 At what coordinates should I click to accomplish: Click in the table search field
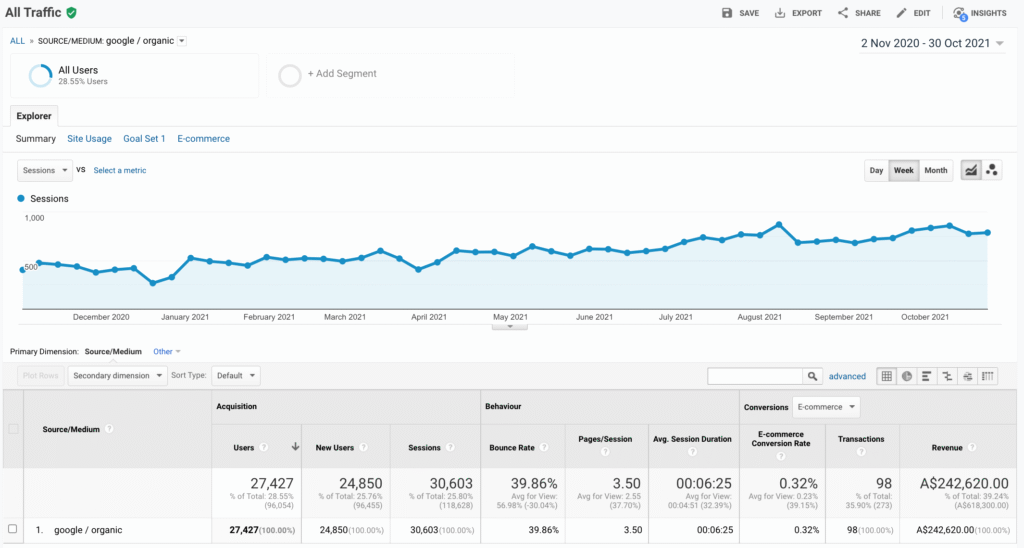[756, 376]
